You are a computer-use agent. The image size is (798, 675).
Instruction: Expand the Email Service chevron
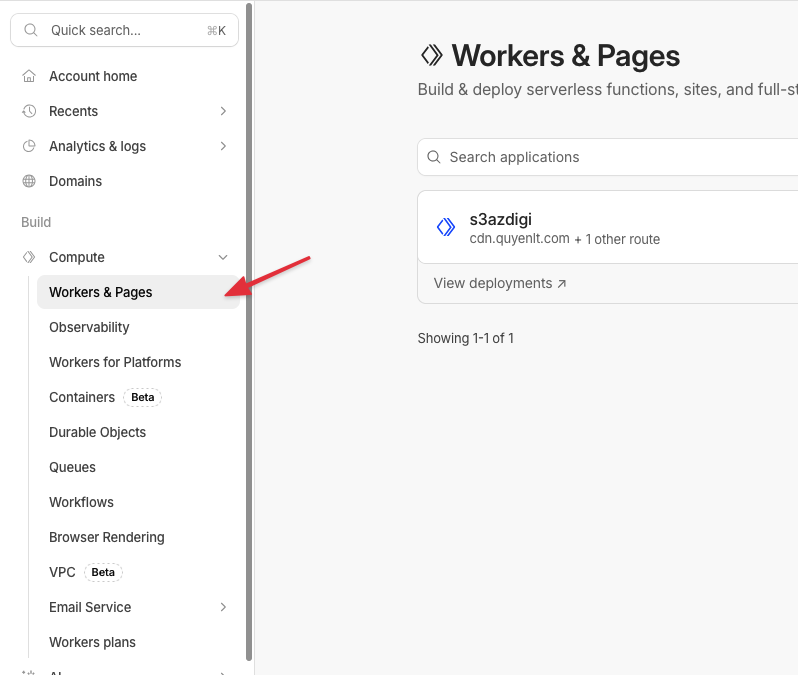[x=223, y=607]
